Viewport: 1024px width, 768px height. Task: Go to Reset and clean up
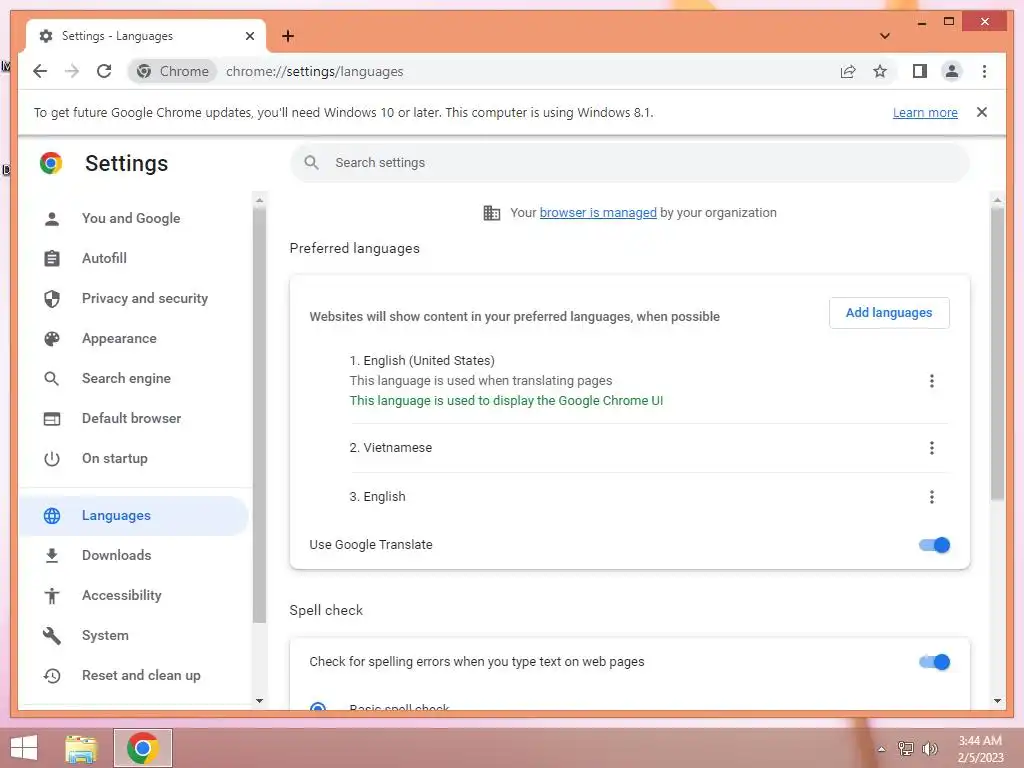coord(134,676)
